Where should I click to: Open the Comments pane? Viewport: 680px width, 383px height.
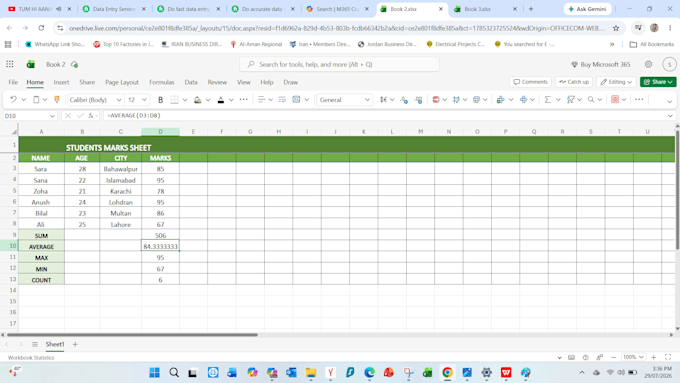pos(530,82)
